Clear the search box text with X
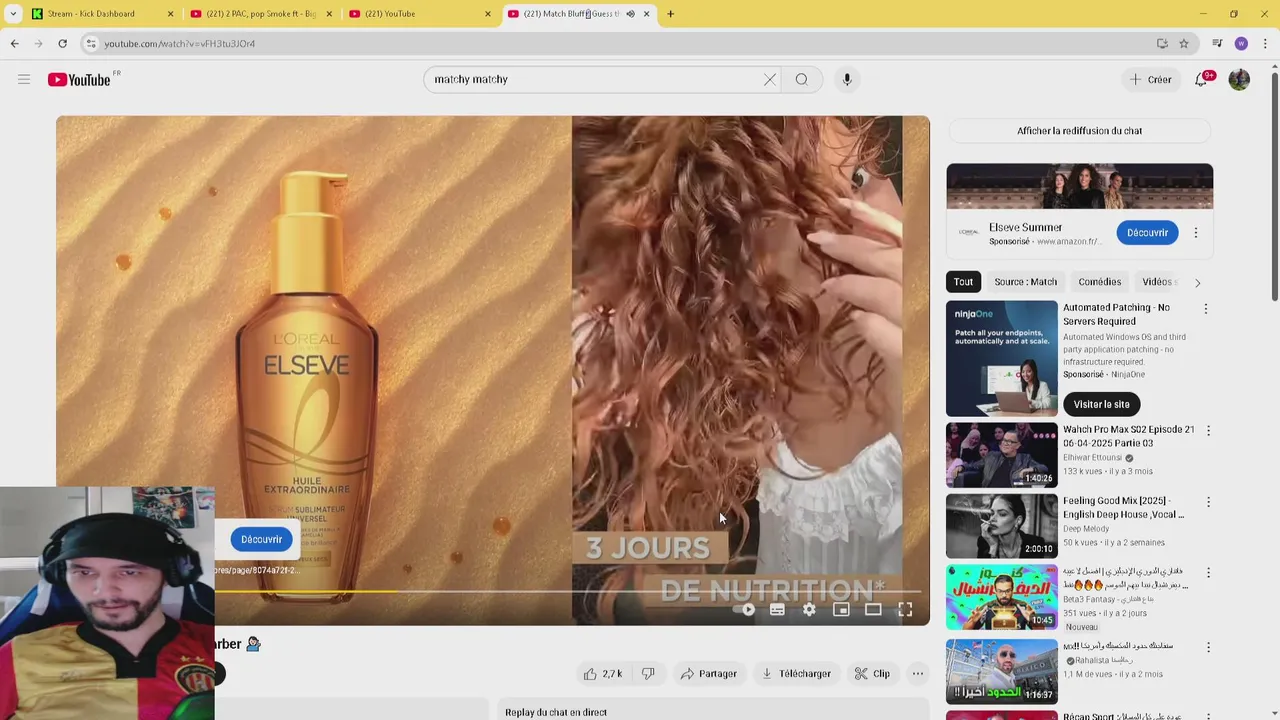 coord(770,79)
